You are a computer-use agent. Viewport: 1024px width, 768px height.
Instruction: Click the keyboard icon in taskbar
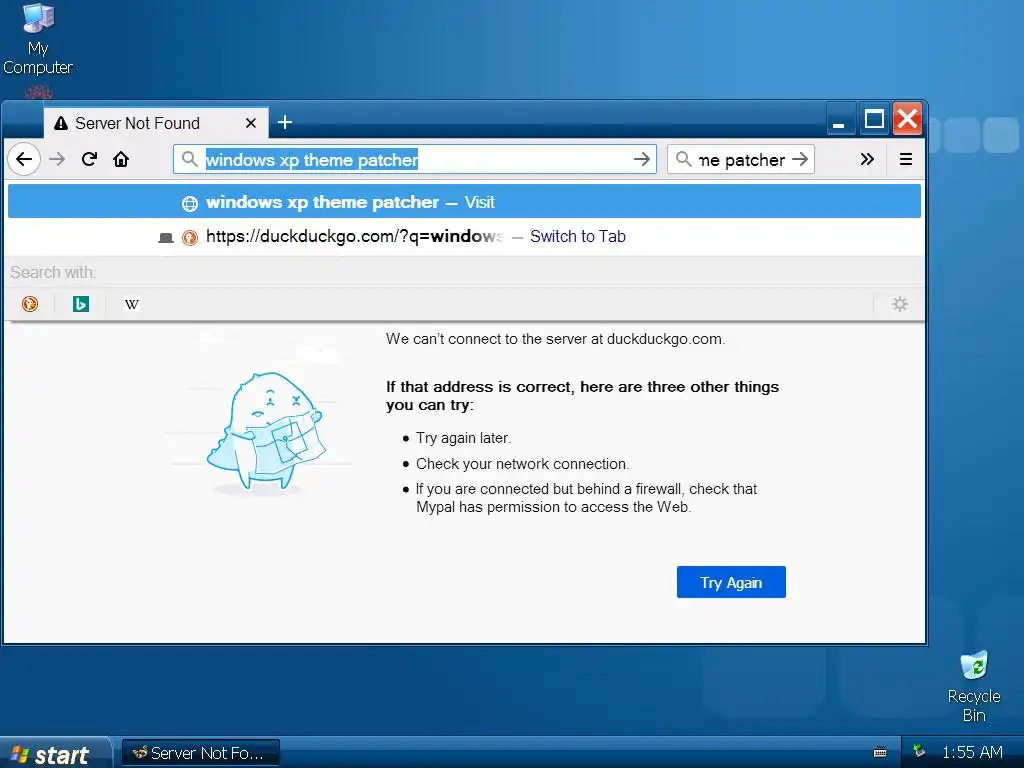[x=880, y=752]
